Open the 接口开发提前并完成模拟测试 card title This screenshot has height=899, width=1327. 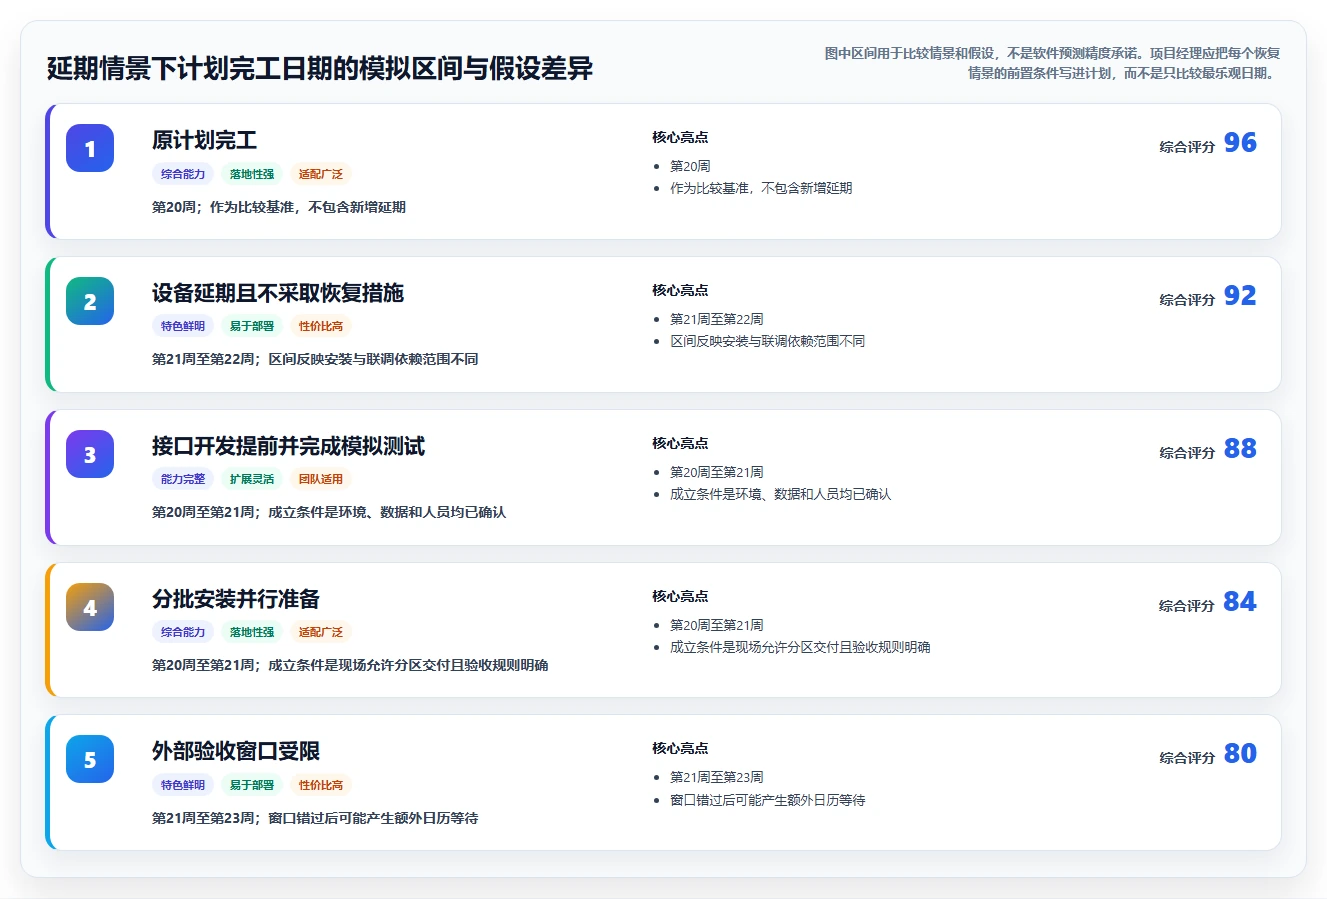tap(288, 446)
